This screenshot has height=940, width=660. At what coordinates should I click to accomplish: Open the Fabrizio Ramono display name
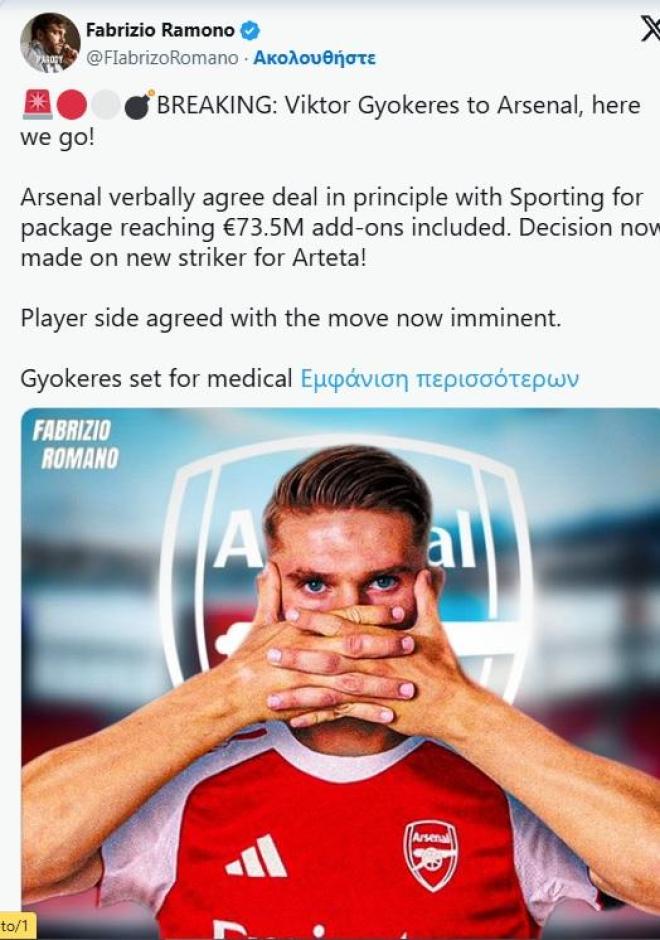pyautogui.click(x=160, y=30)
